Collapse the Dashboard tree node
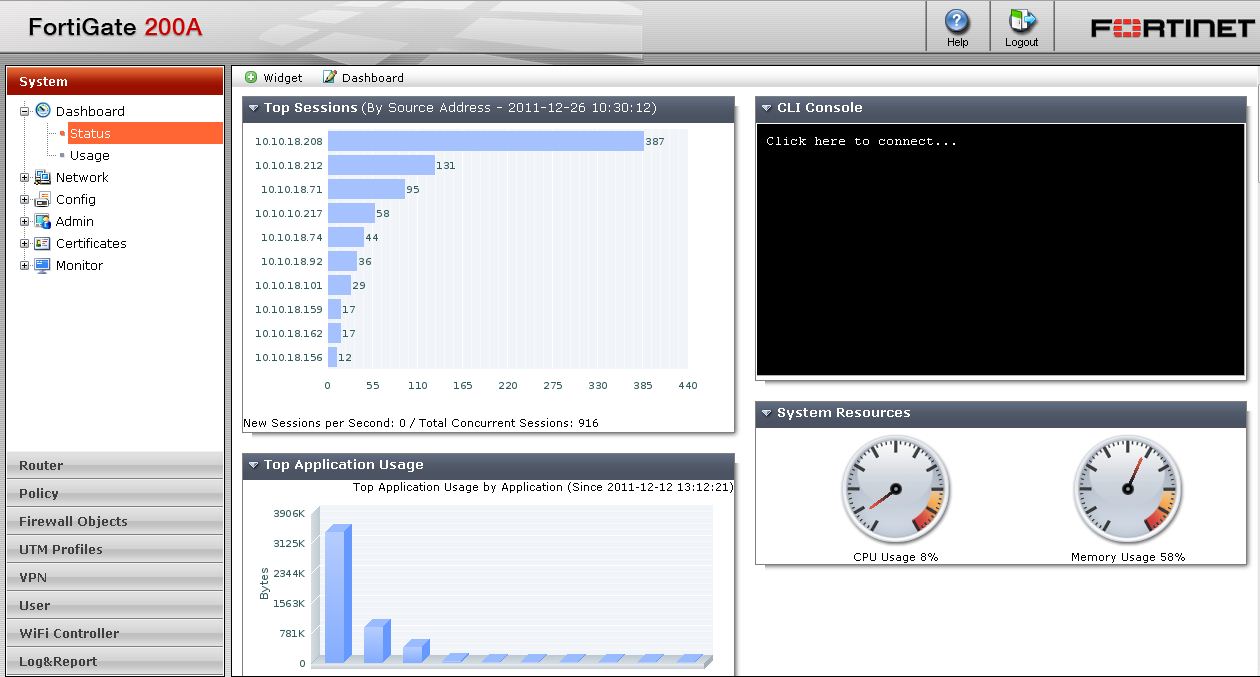 25,111
